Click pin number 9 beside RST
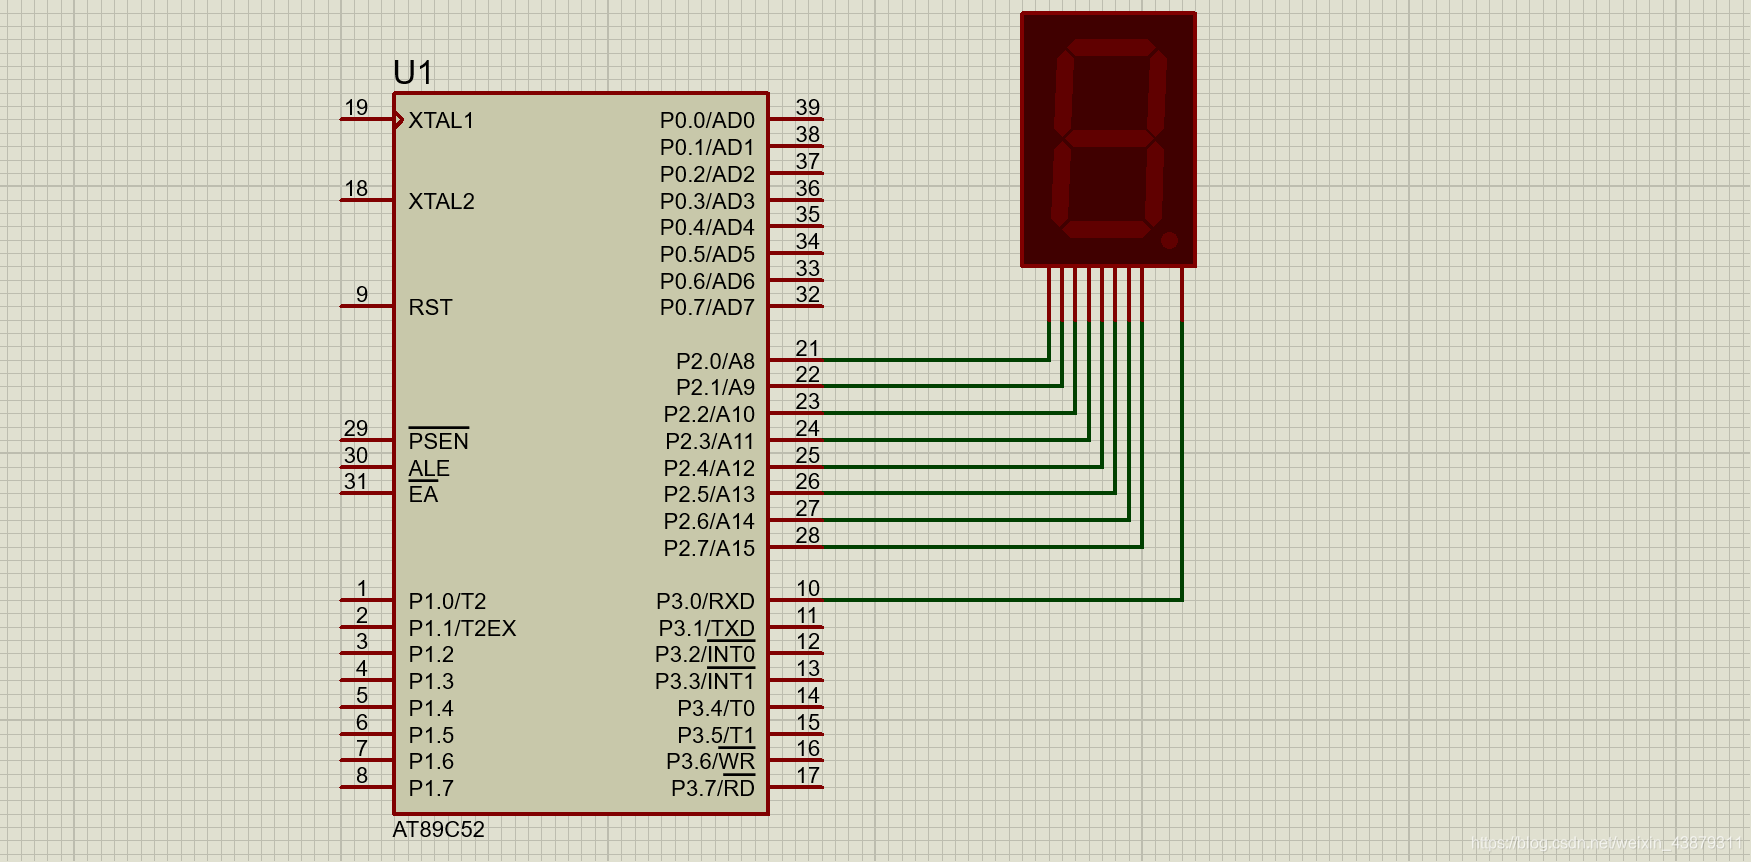The image size is (1751, 862). point(362,294)
